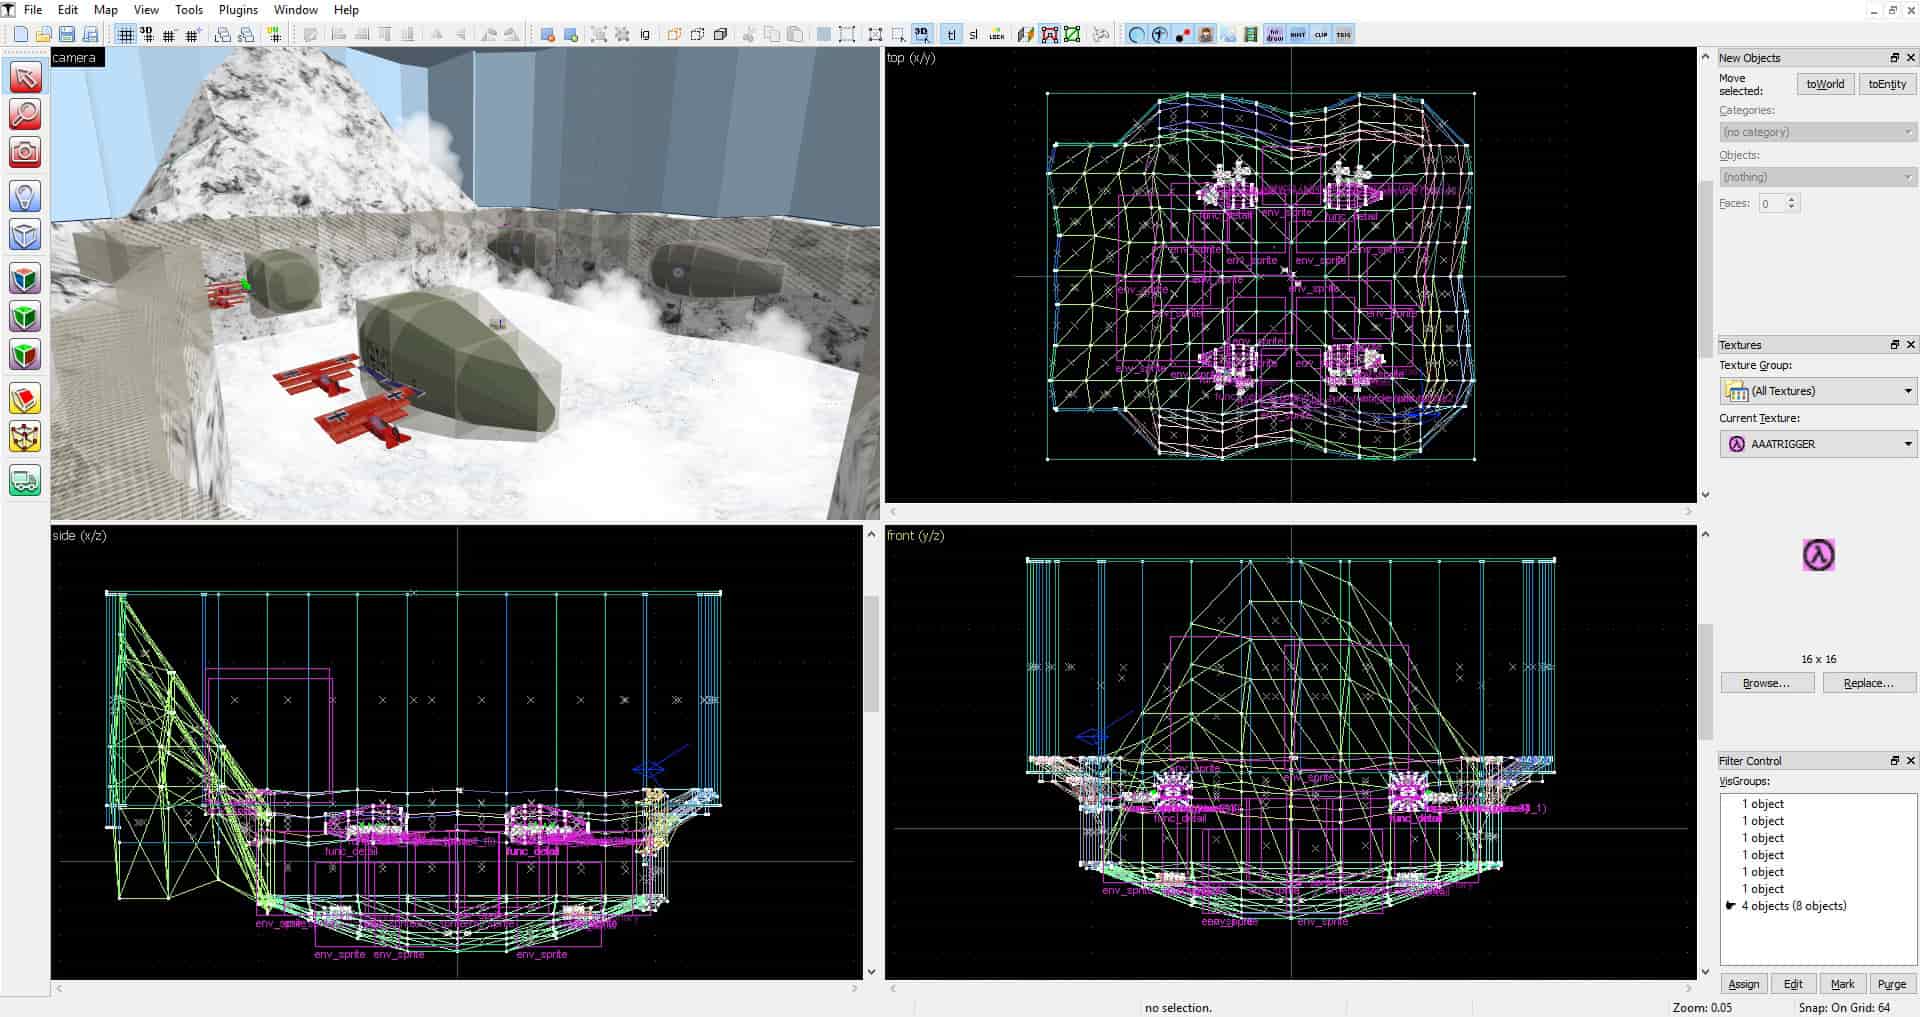Select the '4 objects (8 objects)' VisGroup row
This screenshot has width=1920, height=1017.
click(x=1818, y=906)
